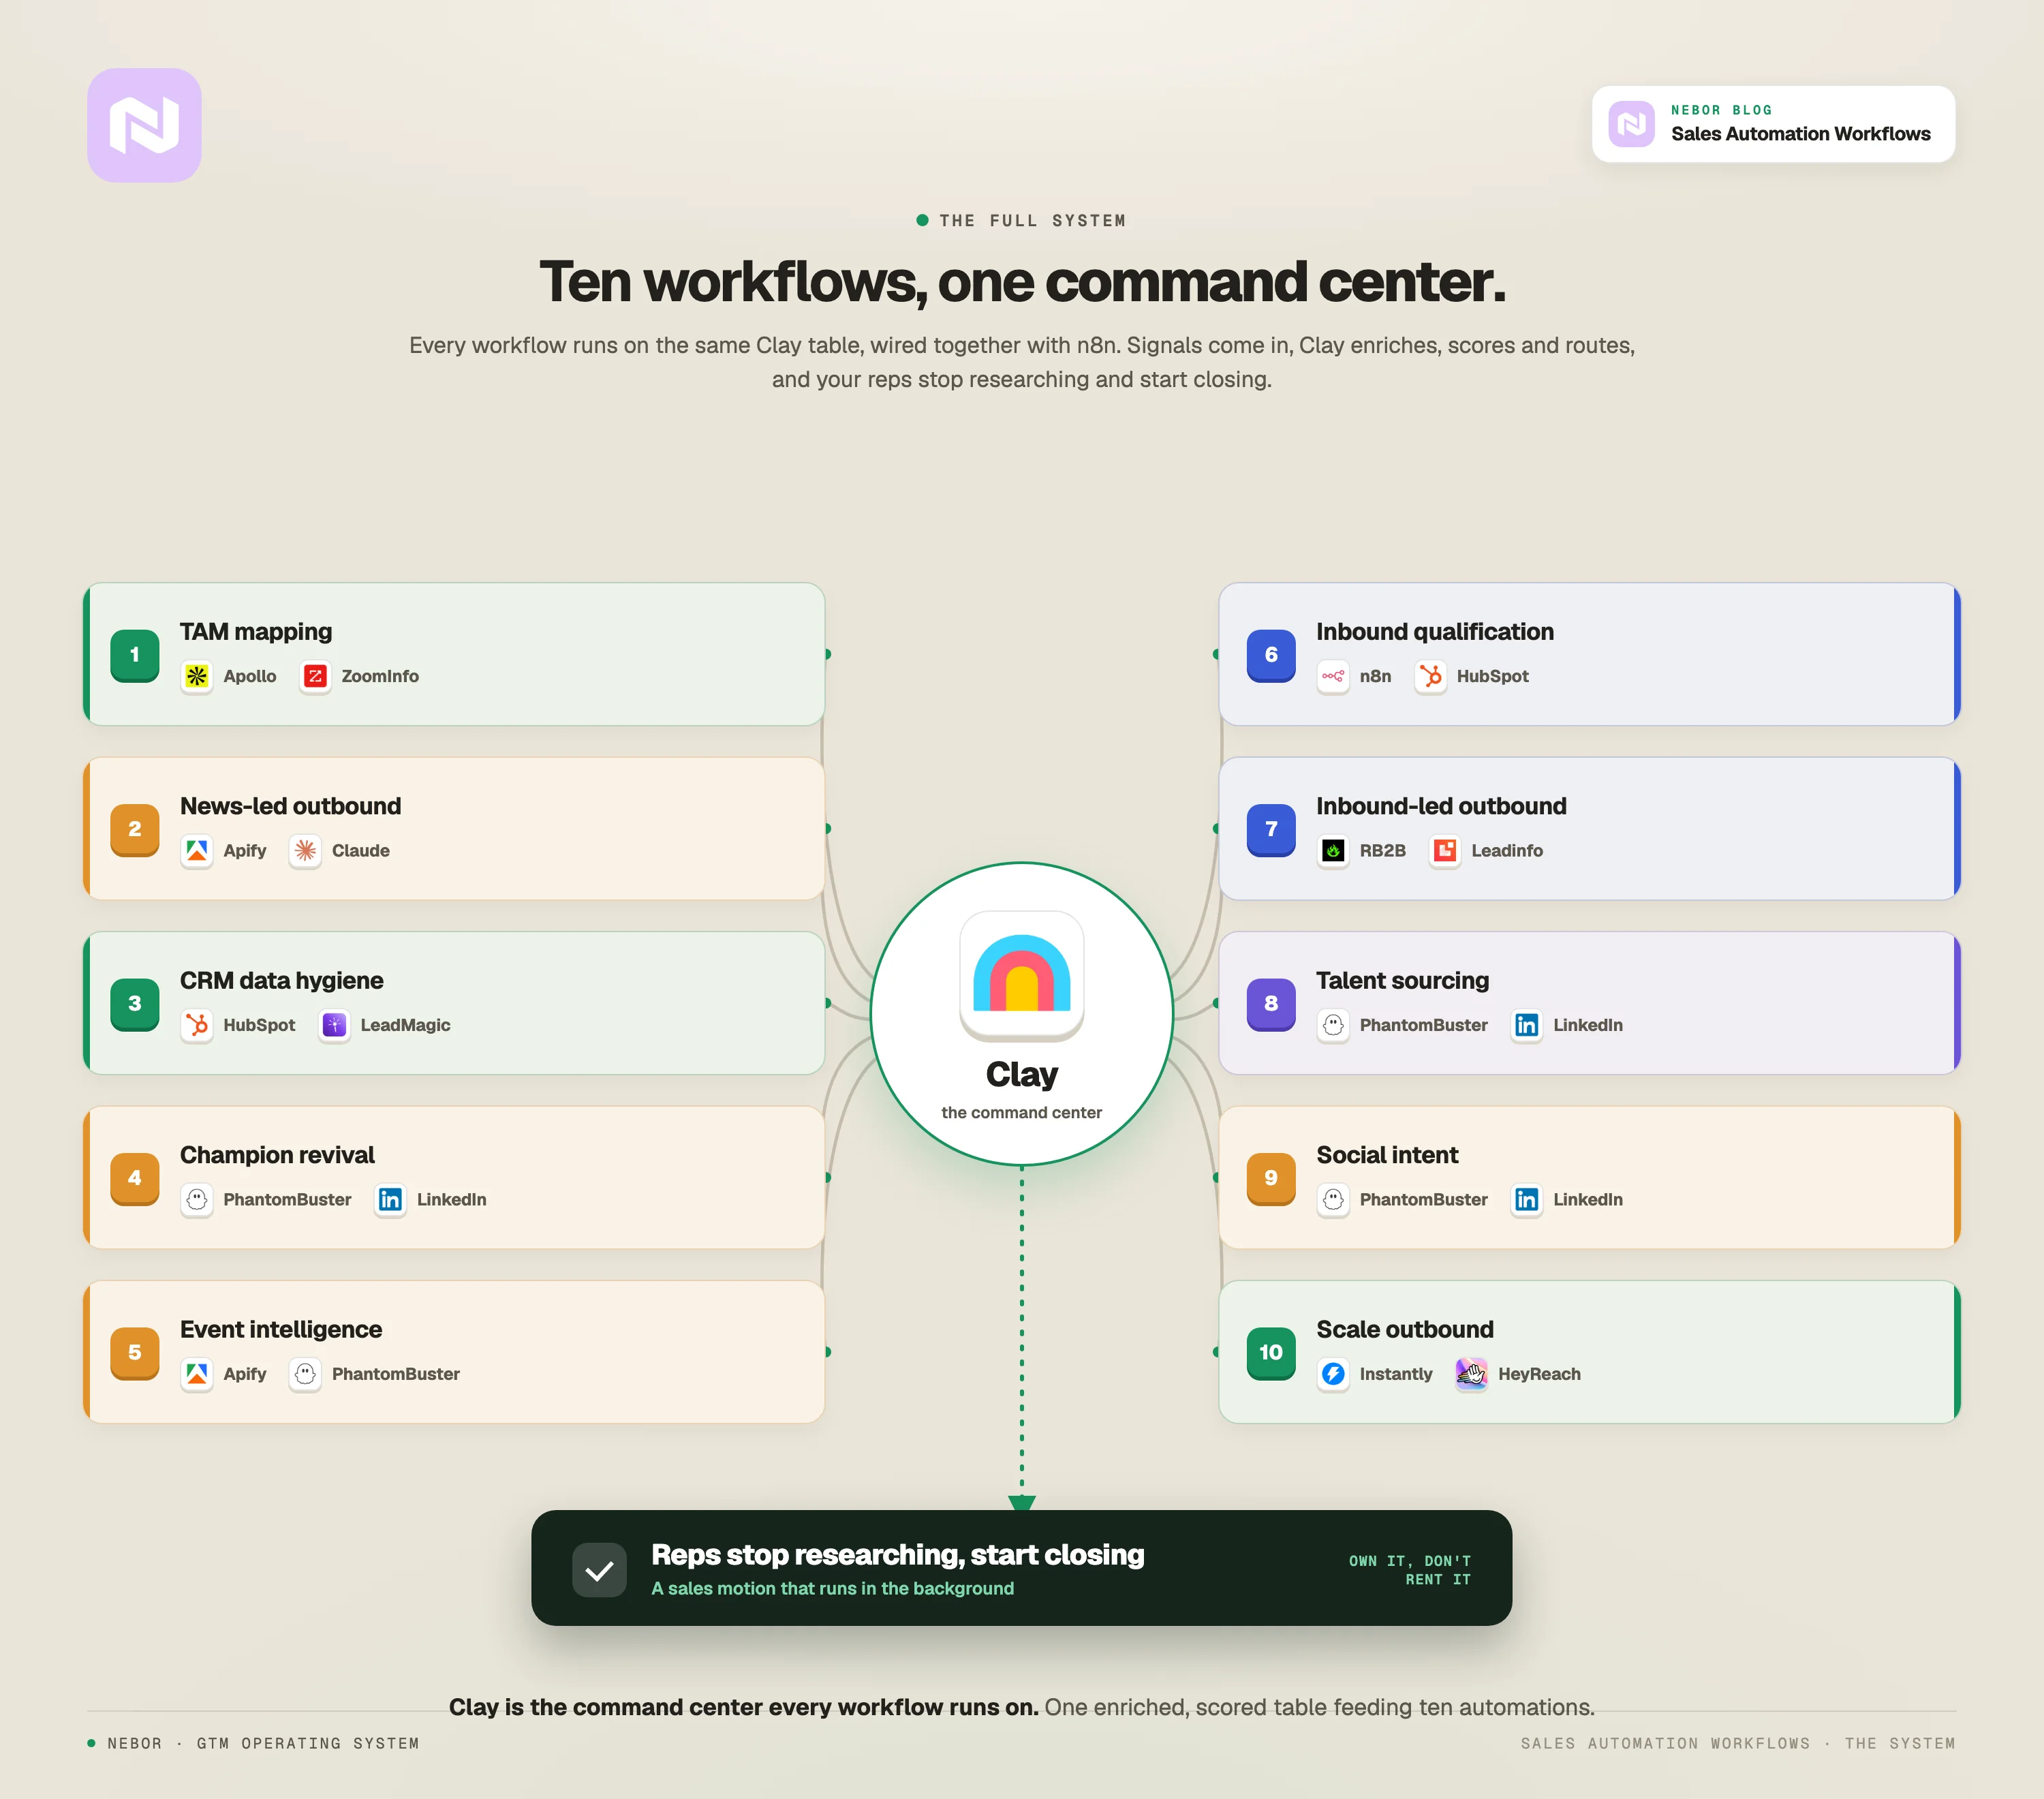
Task: Click the 'OWN IT, DON'T RENT IT' label
Action: (x=1410, y=1571)
